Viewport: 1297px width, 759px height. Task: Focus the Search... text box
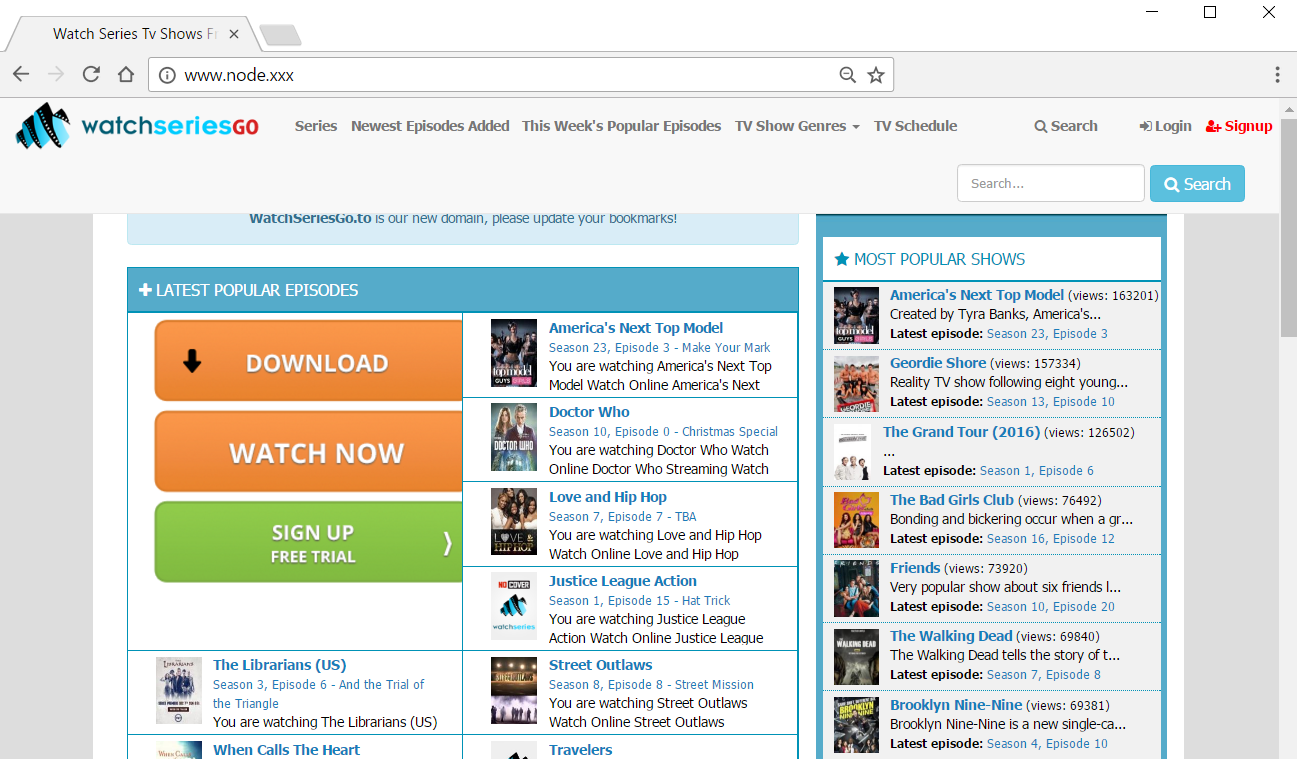pos(1050,183)
